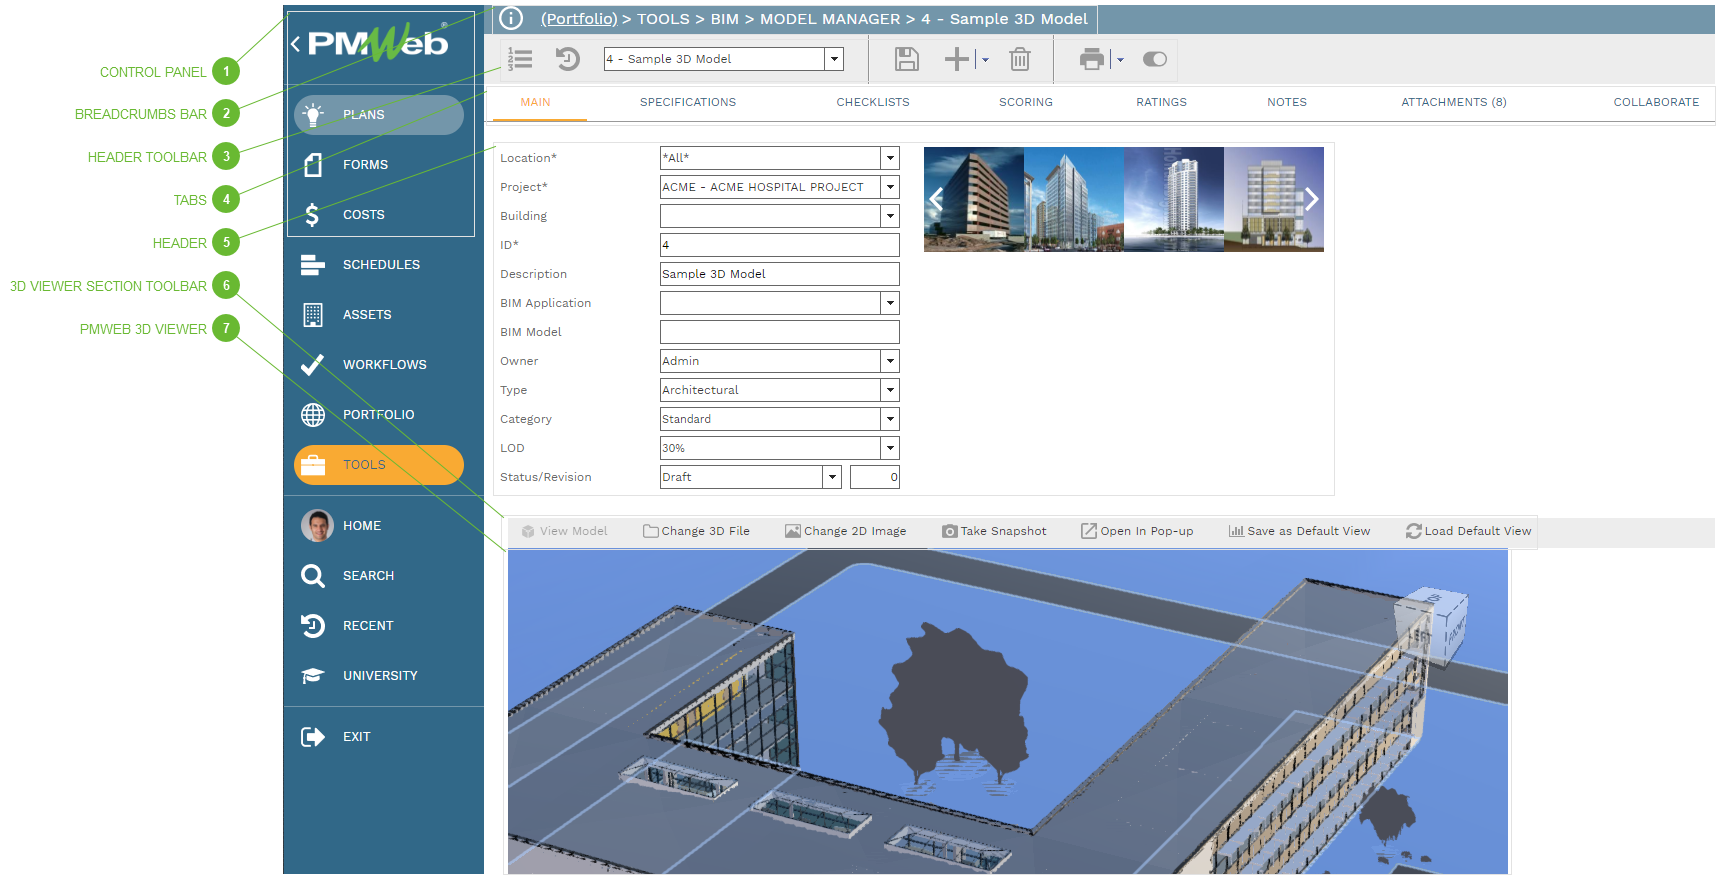Open the Type dropdown showing Architectural
Viewport: 1721px width, 880px height.
[890, 390]
